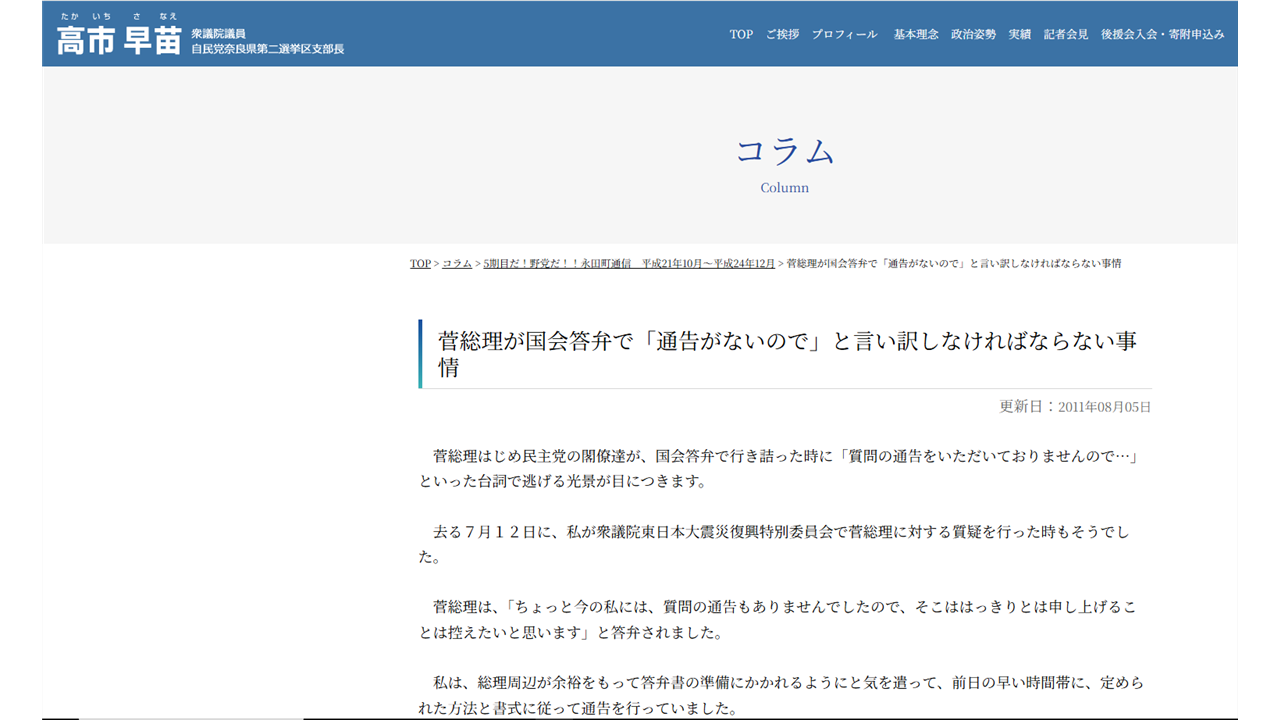Click the large コラム page title

(784, 151)
